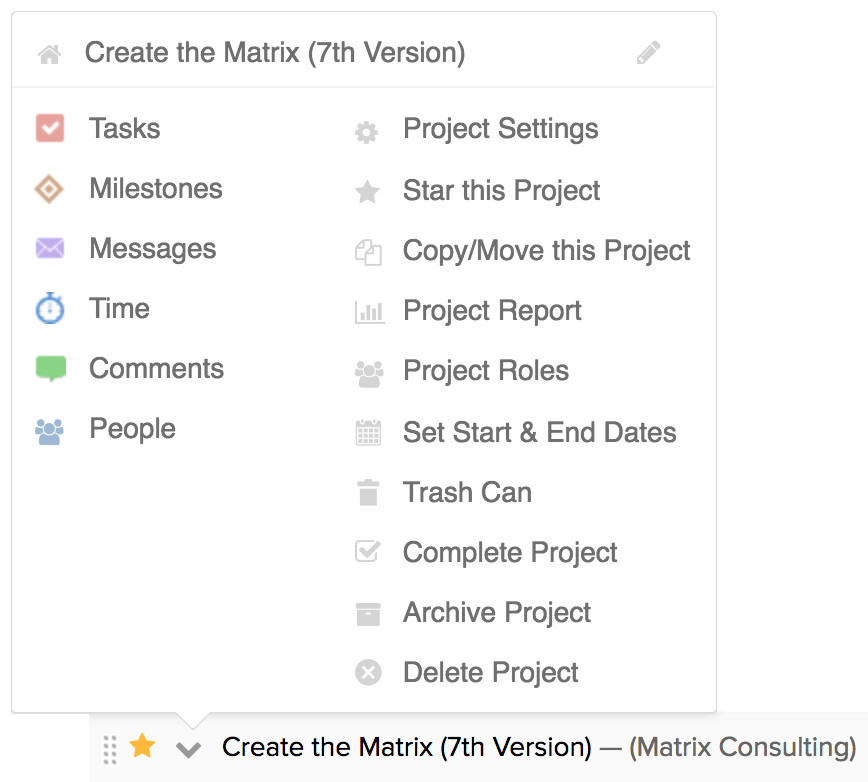868x782 pixels.
Task: Grab the drag handle on project row
Action: (x=110, y=748)
